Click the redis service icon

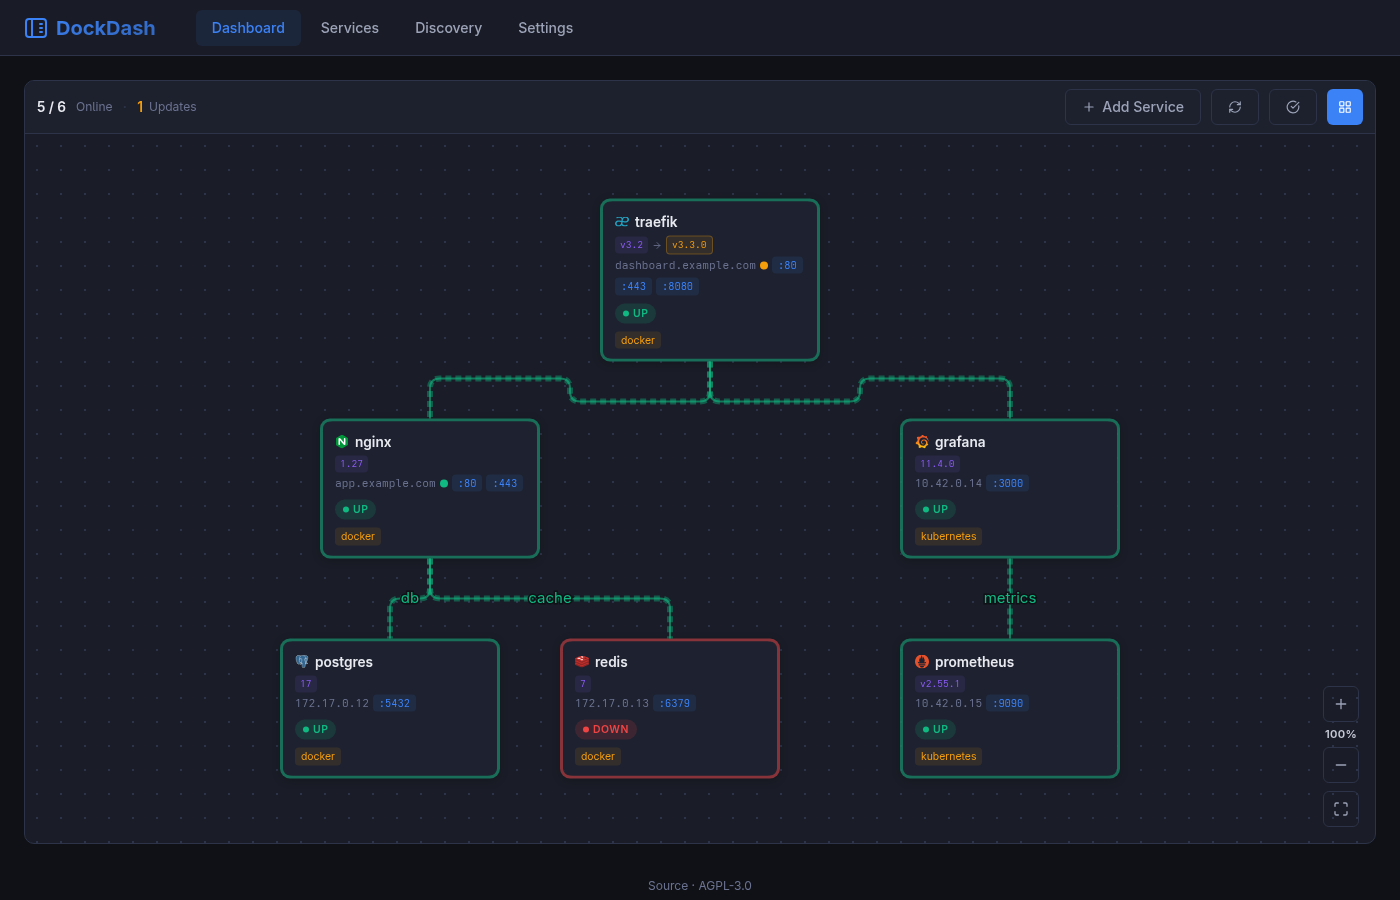[x=582, y=662]
